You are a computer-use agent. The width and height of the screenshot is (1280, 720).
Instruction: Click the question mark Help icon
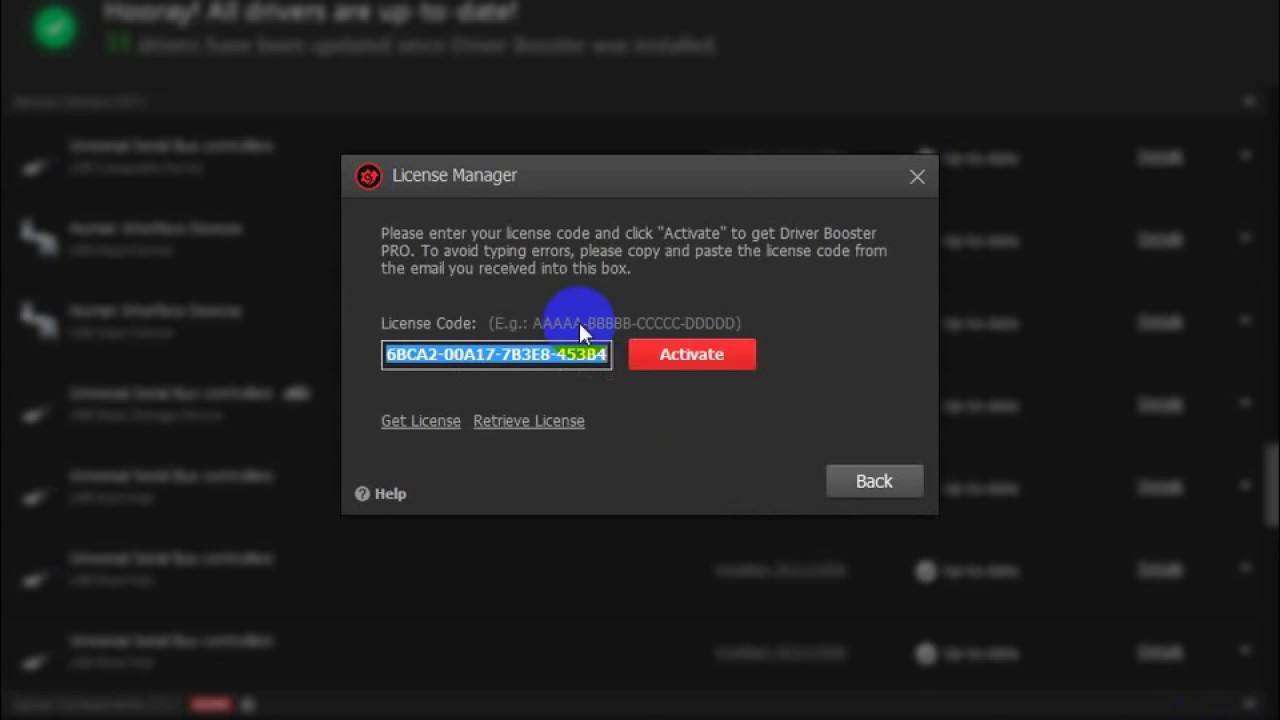pyautogui.click(x=362, y=494)
